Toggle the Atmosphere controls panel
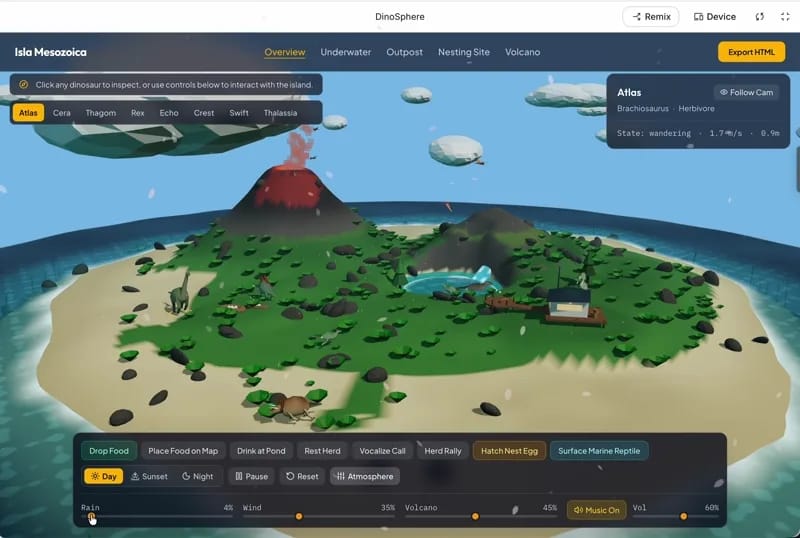Viewport: 800px width, 538px height. [365, 476]
